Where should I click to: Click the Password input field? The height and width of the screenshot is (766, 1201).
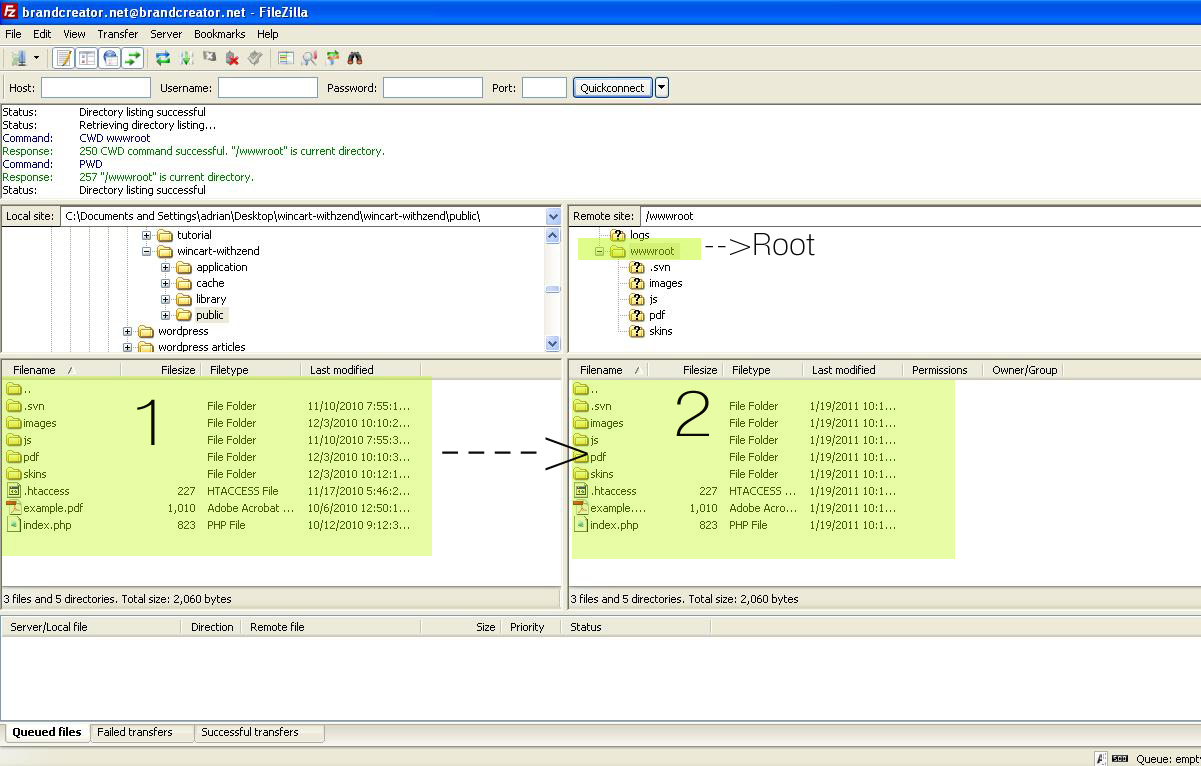[433, 88]
